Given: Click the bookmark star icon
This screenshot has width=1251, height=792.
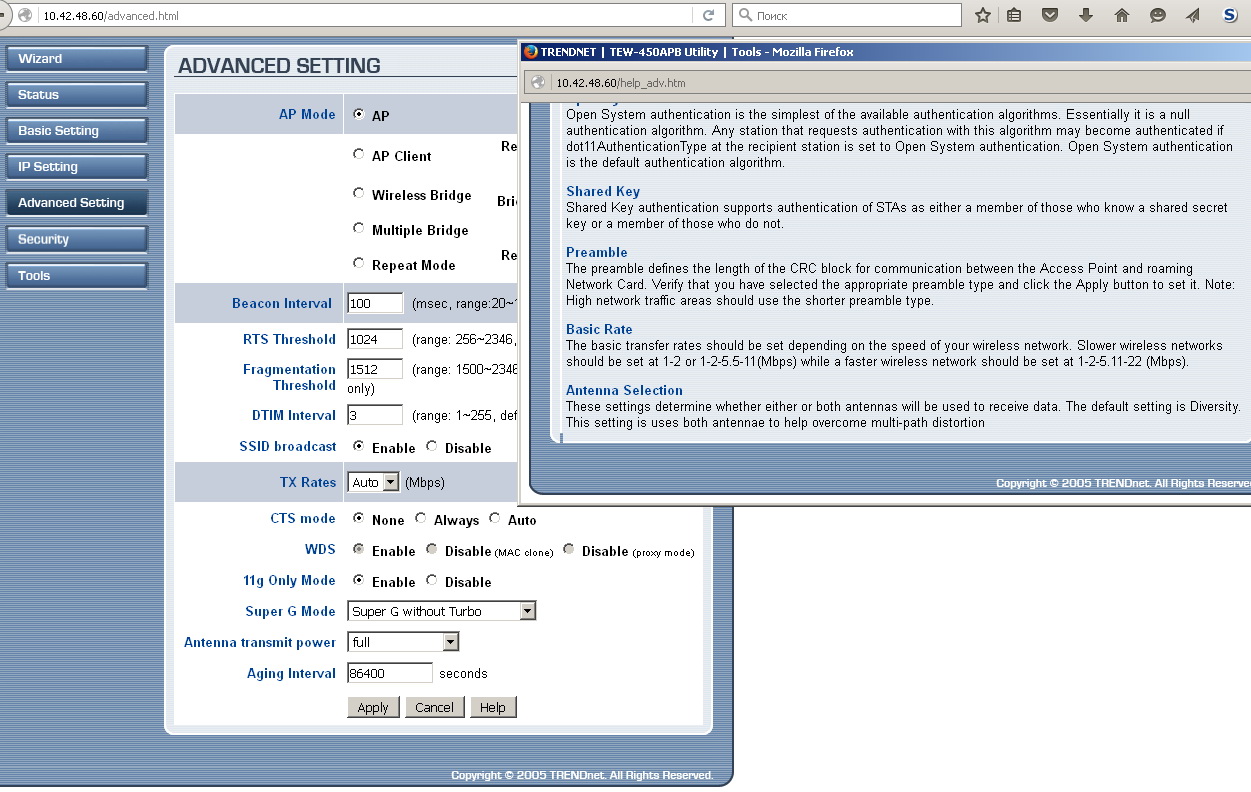Looking at the screenshot, I should pos(983,15).
